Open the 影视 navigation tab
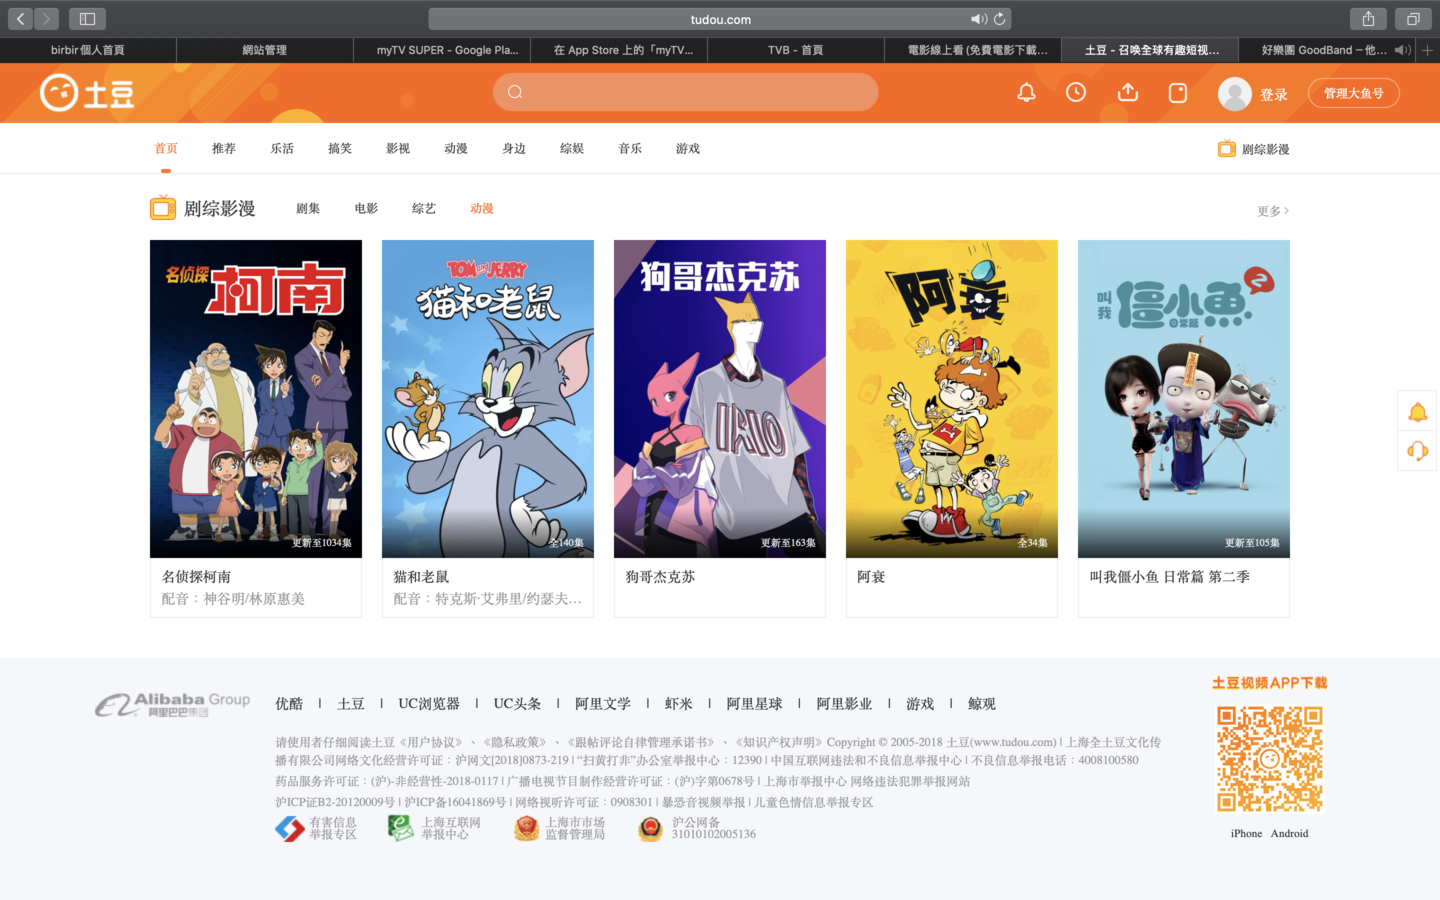Screen dimensions: 1440x900 coord(398,148)
